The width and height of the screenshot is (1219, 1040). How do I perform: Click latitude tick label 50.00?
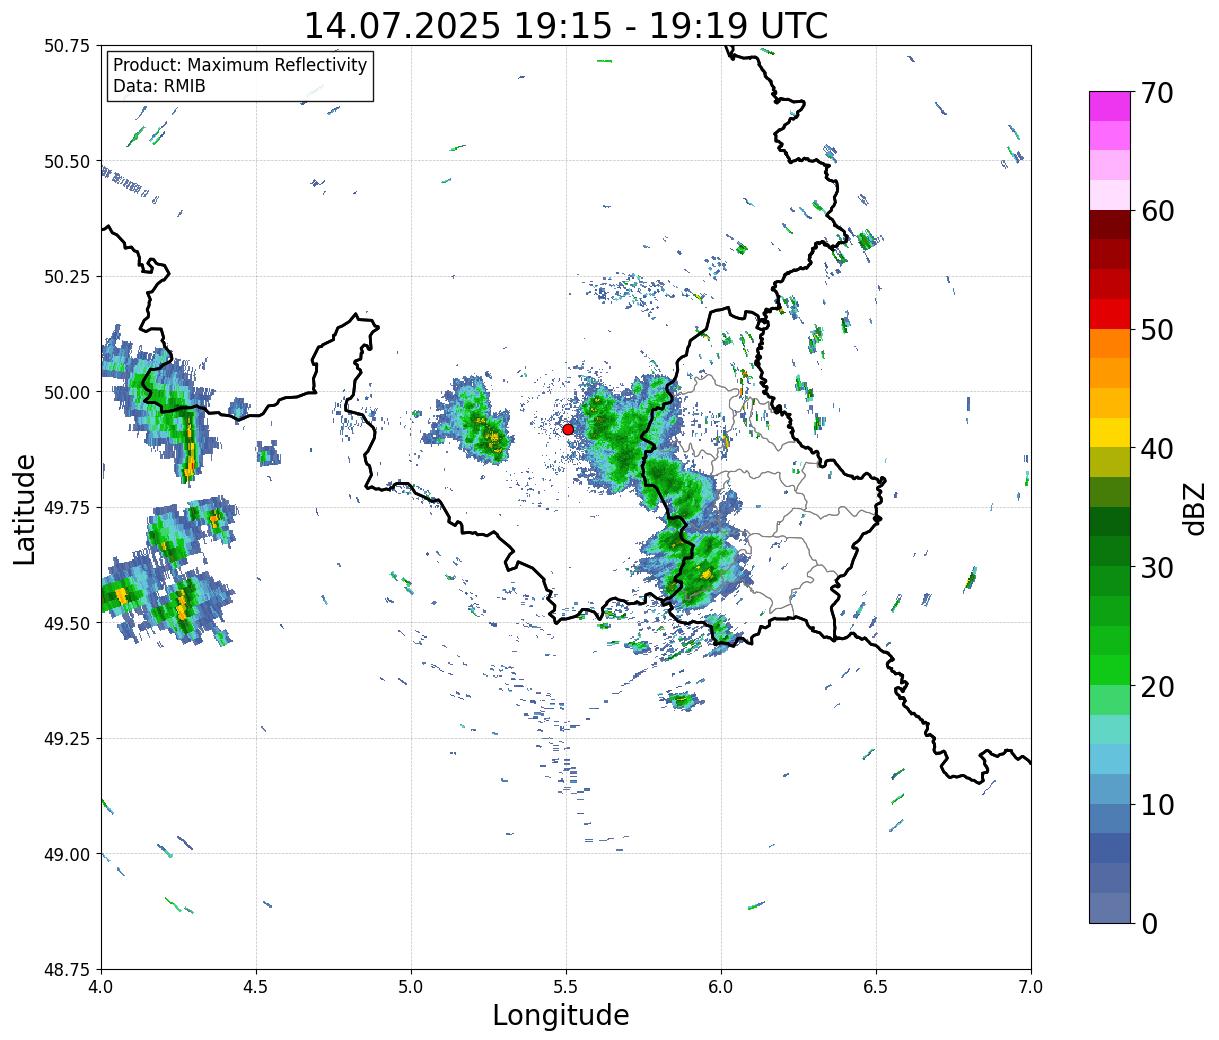67,392
